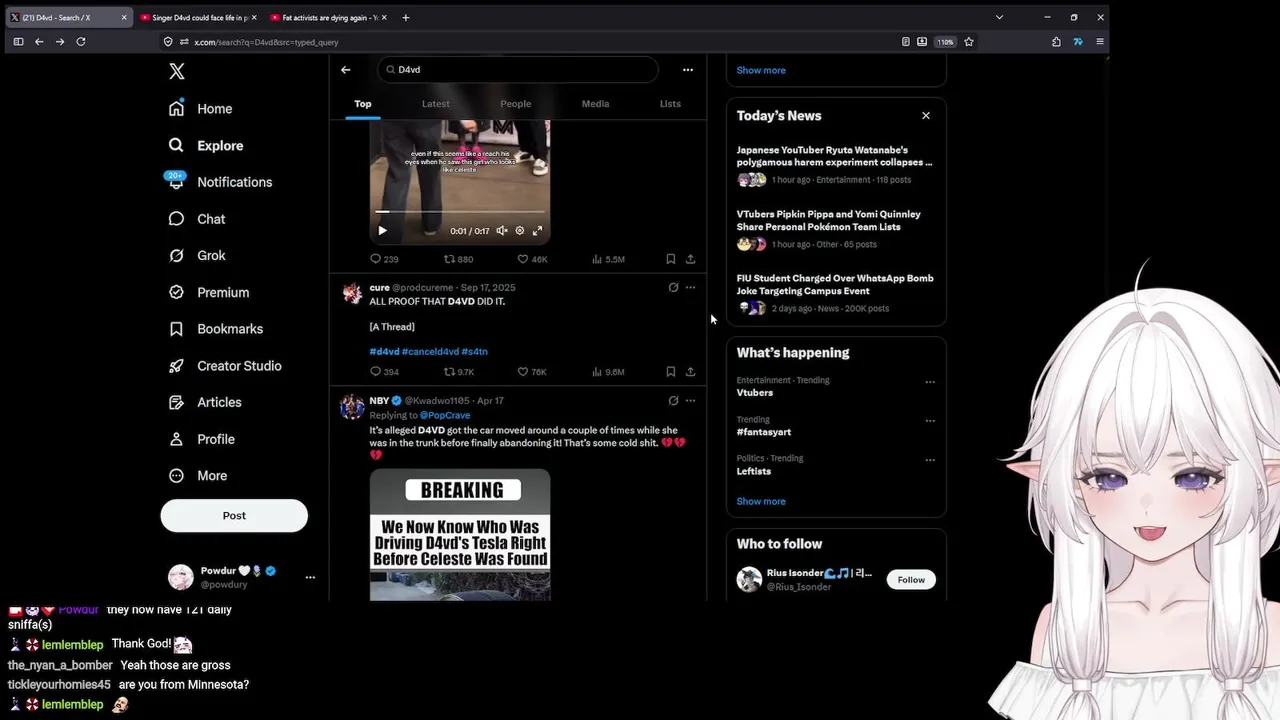This screenshot has height=720, width=1280.
Task: Open cure's profile avatar
Action: pos(352,293)
